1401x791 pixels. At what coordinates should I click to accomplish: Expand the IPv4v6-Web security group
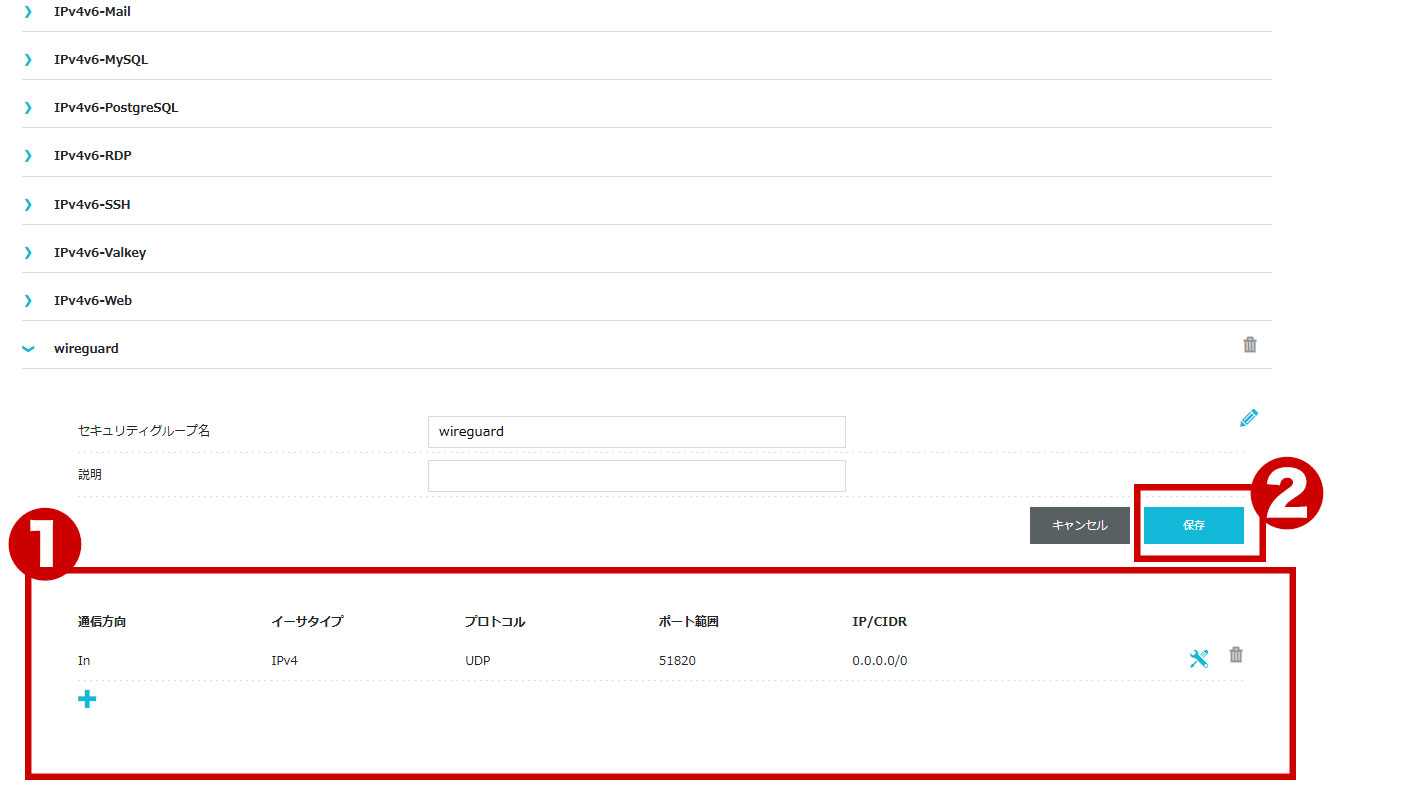coord(28,301)
